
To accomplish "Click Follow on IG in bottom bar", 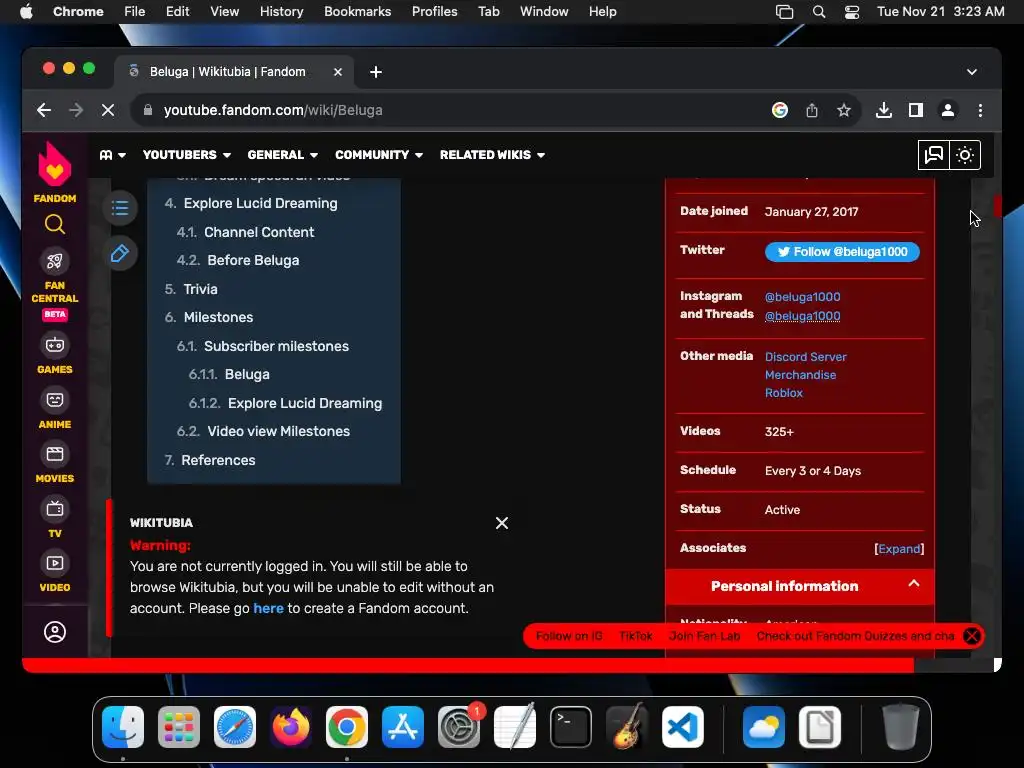I will click(x=569, y=636).
